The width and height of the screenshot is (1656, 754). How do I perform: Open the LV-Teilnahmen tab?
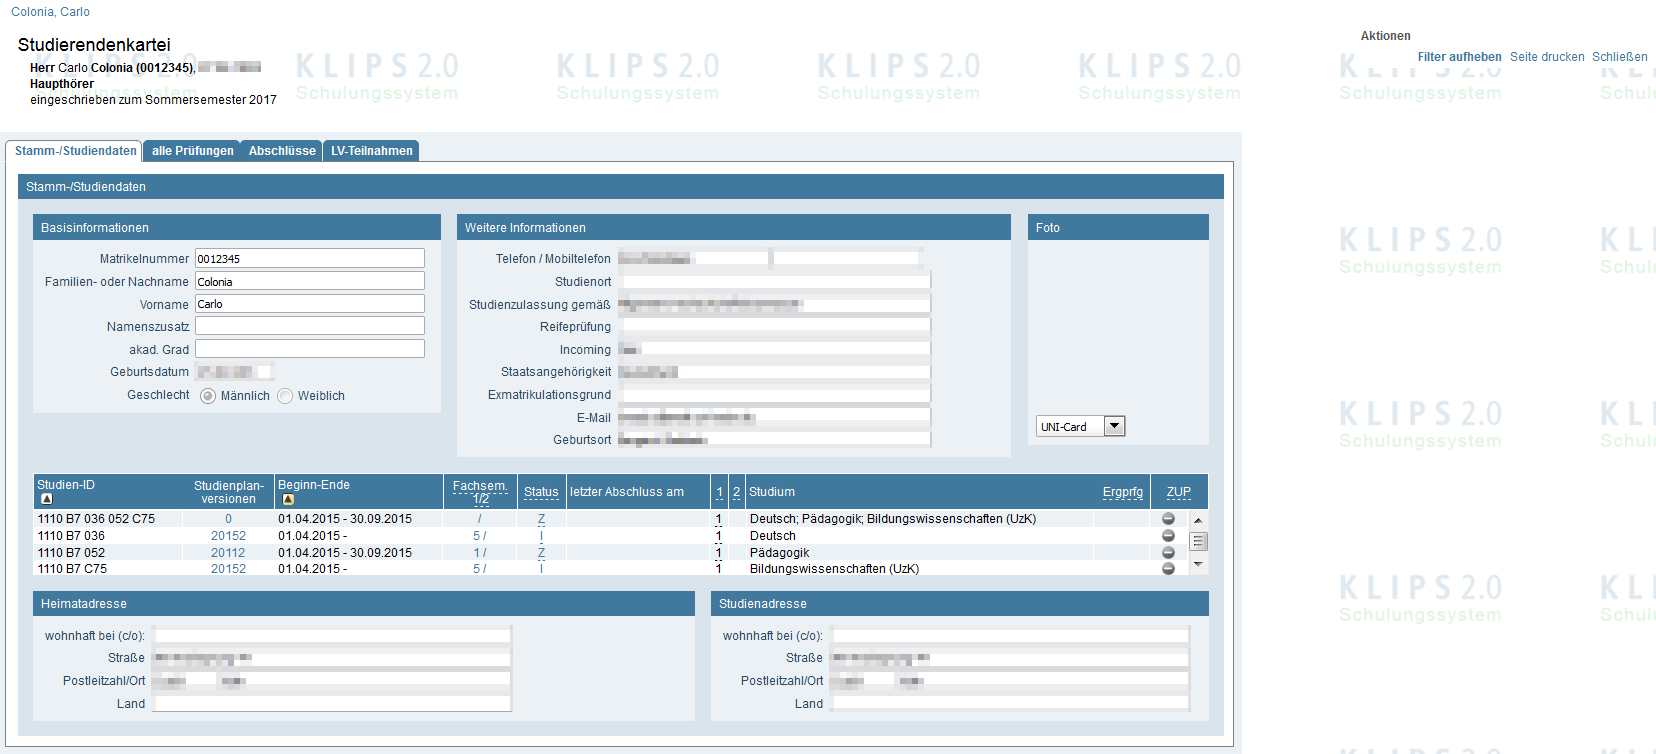(371, 151)
